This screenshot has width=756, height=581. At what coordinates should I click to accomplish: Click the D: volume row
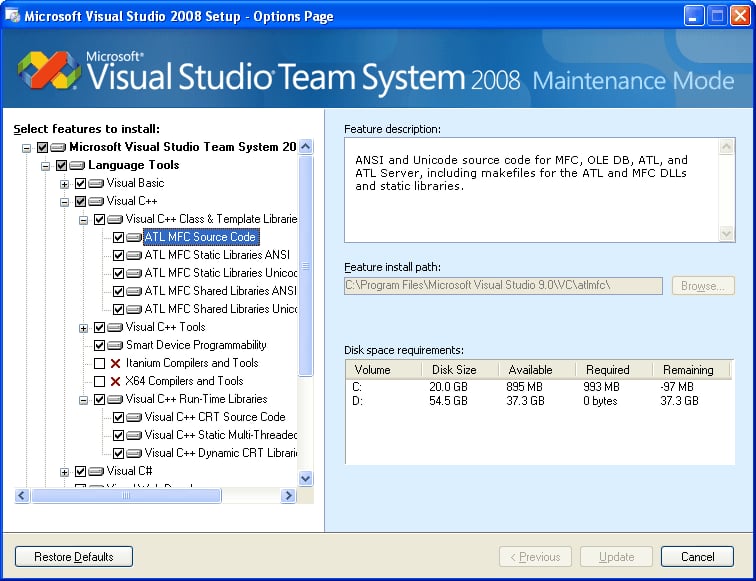[x=540, y=401]
